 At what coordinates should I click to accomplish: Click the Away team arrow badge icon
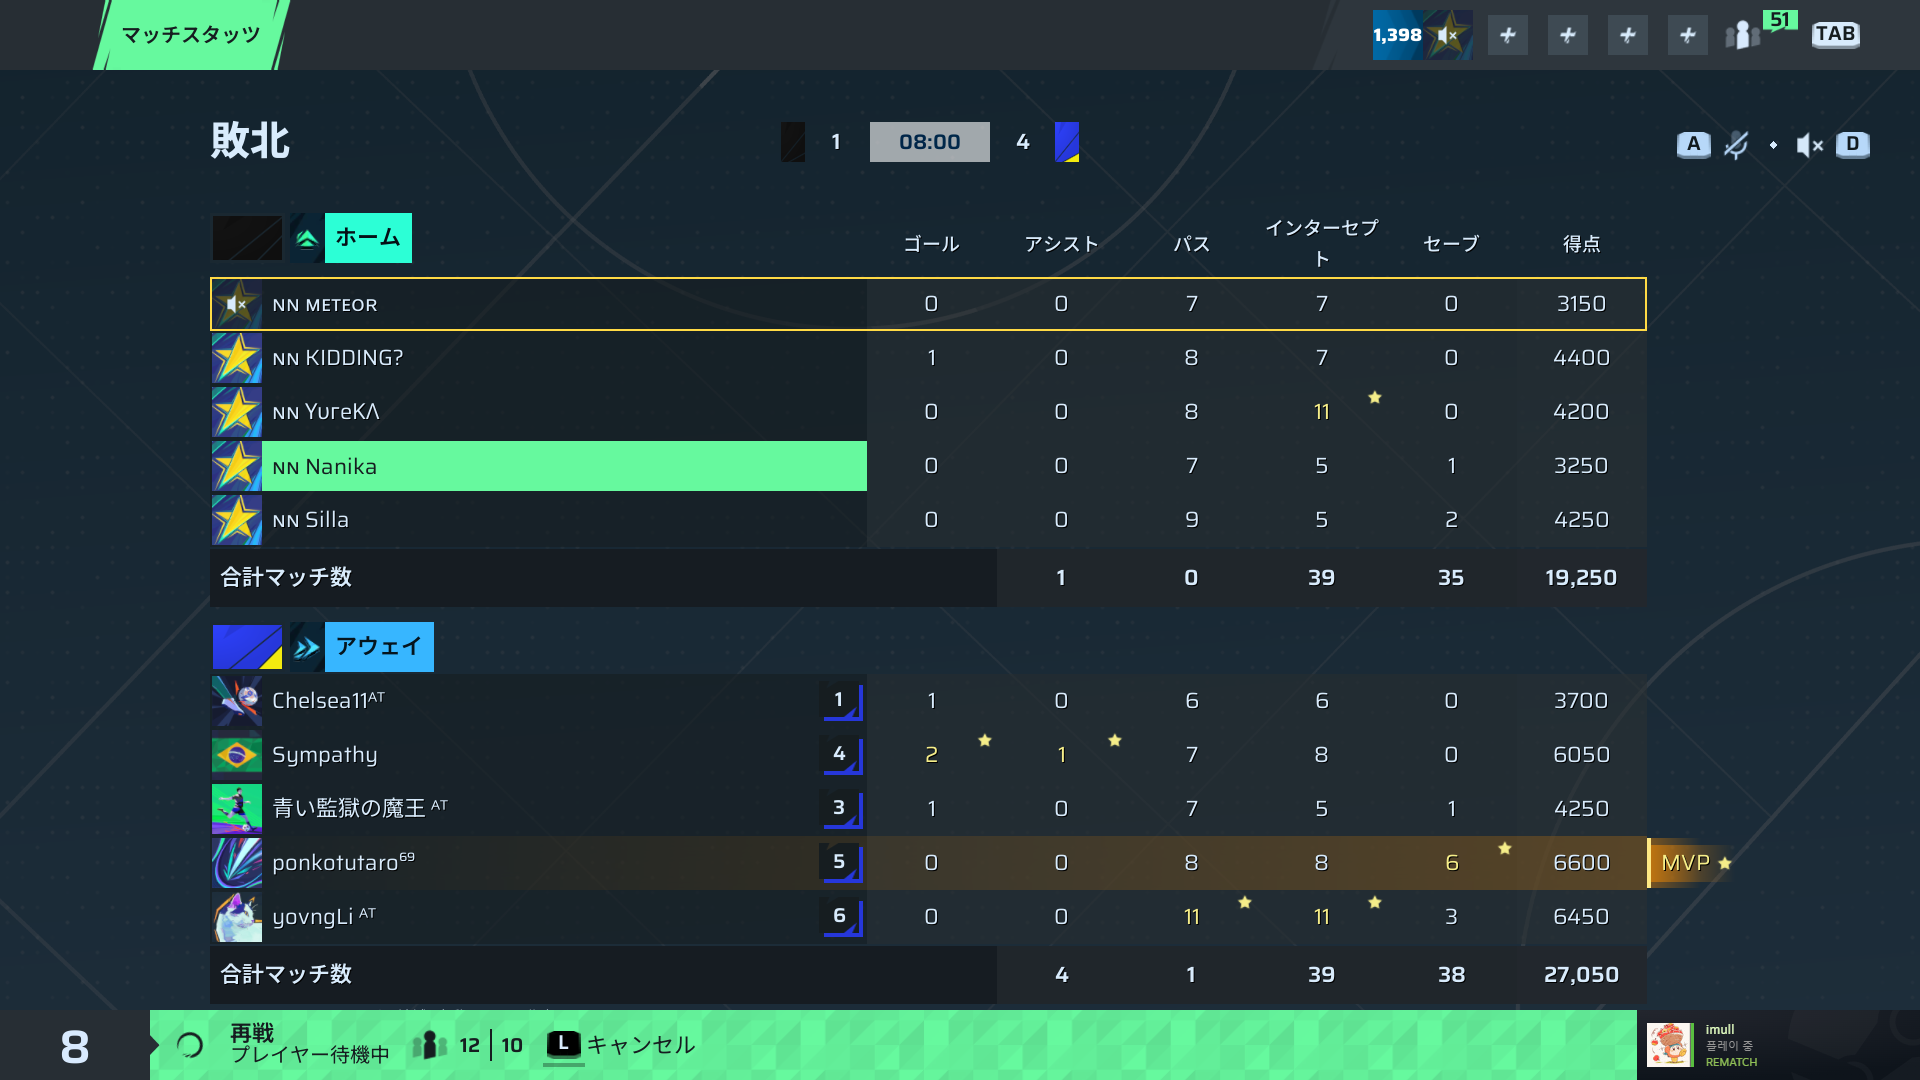(307, 647)
